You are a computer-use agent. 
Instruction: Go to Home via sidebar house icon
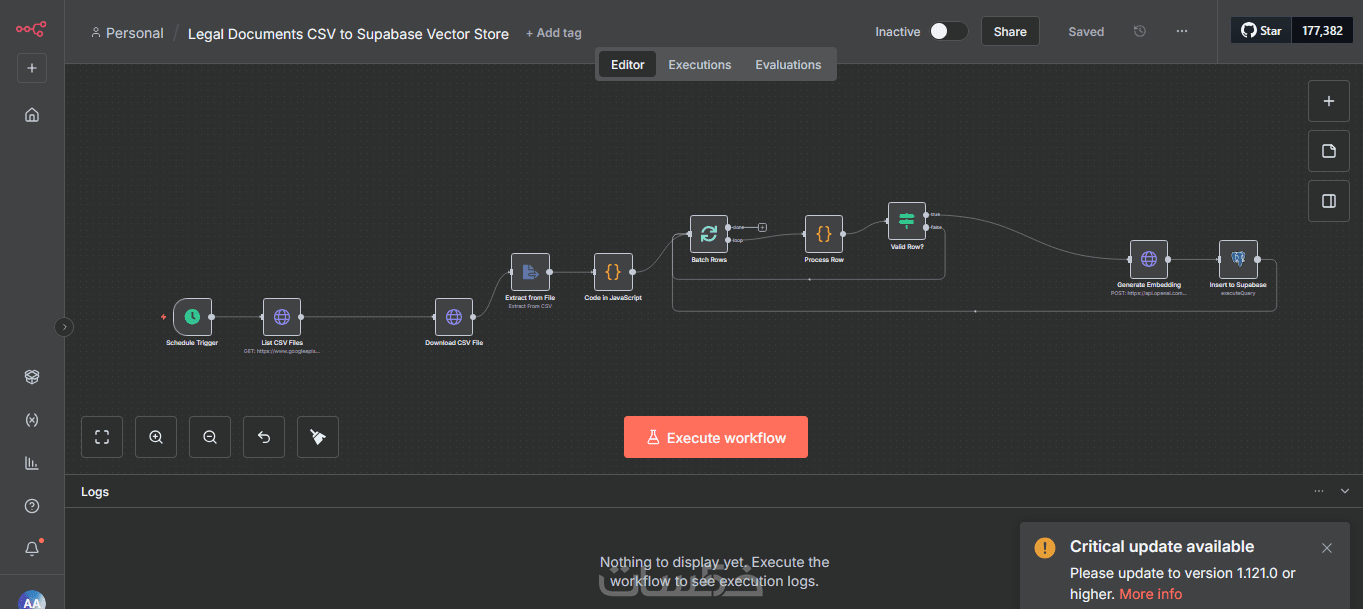[x=32, y=115]
